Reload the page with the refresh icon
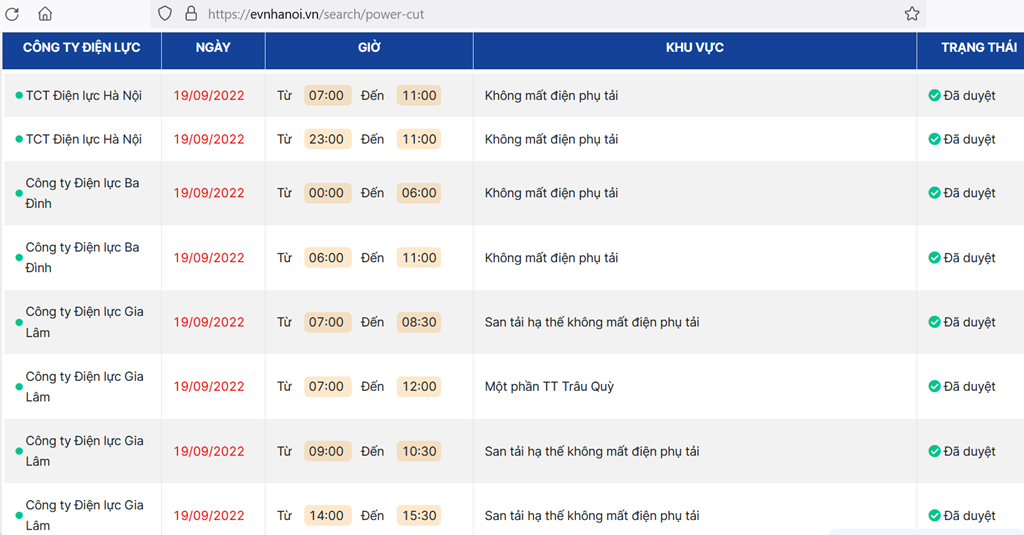The image size is (1024, 535). pyautogui.click(x=12, y=14)
